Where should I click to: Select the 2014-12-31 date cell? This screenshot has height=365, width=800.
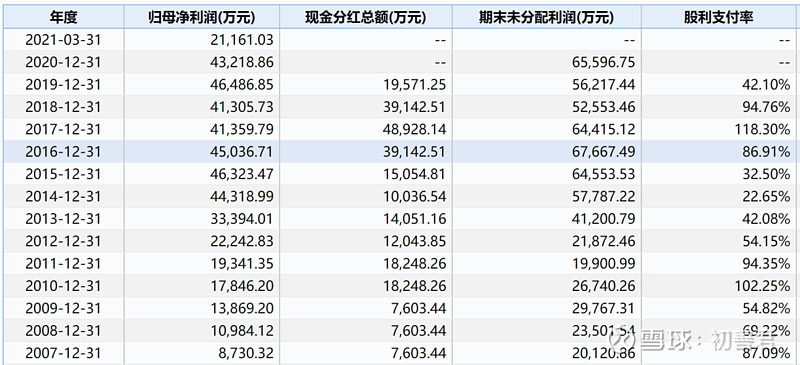click(63, 197)
